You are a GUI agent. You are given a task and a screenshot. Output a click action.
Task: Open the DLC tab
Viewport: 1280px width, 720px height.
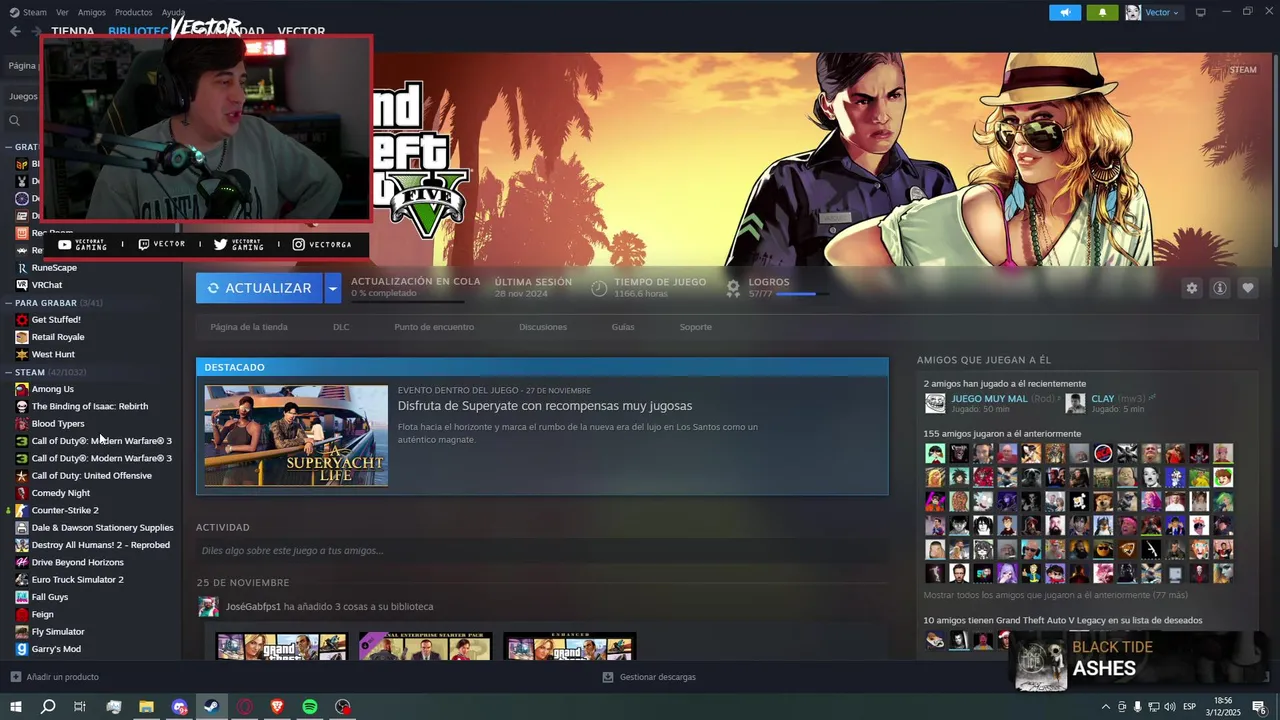tap(341, 327)
